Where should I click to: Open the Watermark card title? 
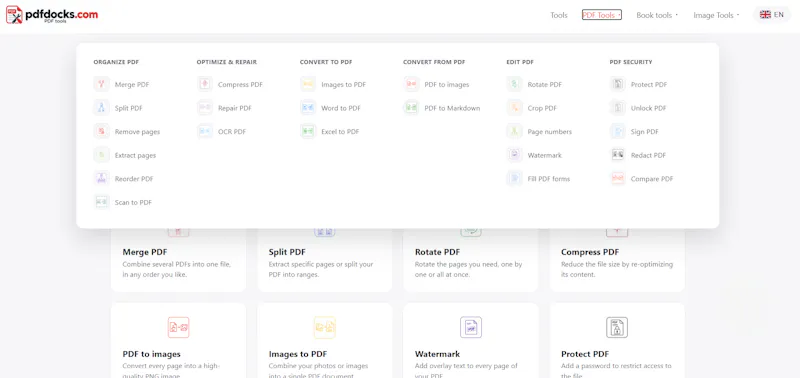click(437, 354)
